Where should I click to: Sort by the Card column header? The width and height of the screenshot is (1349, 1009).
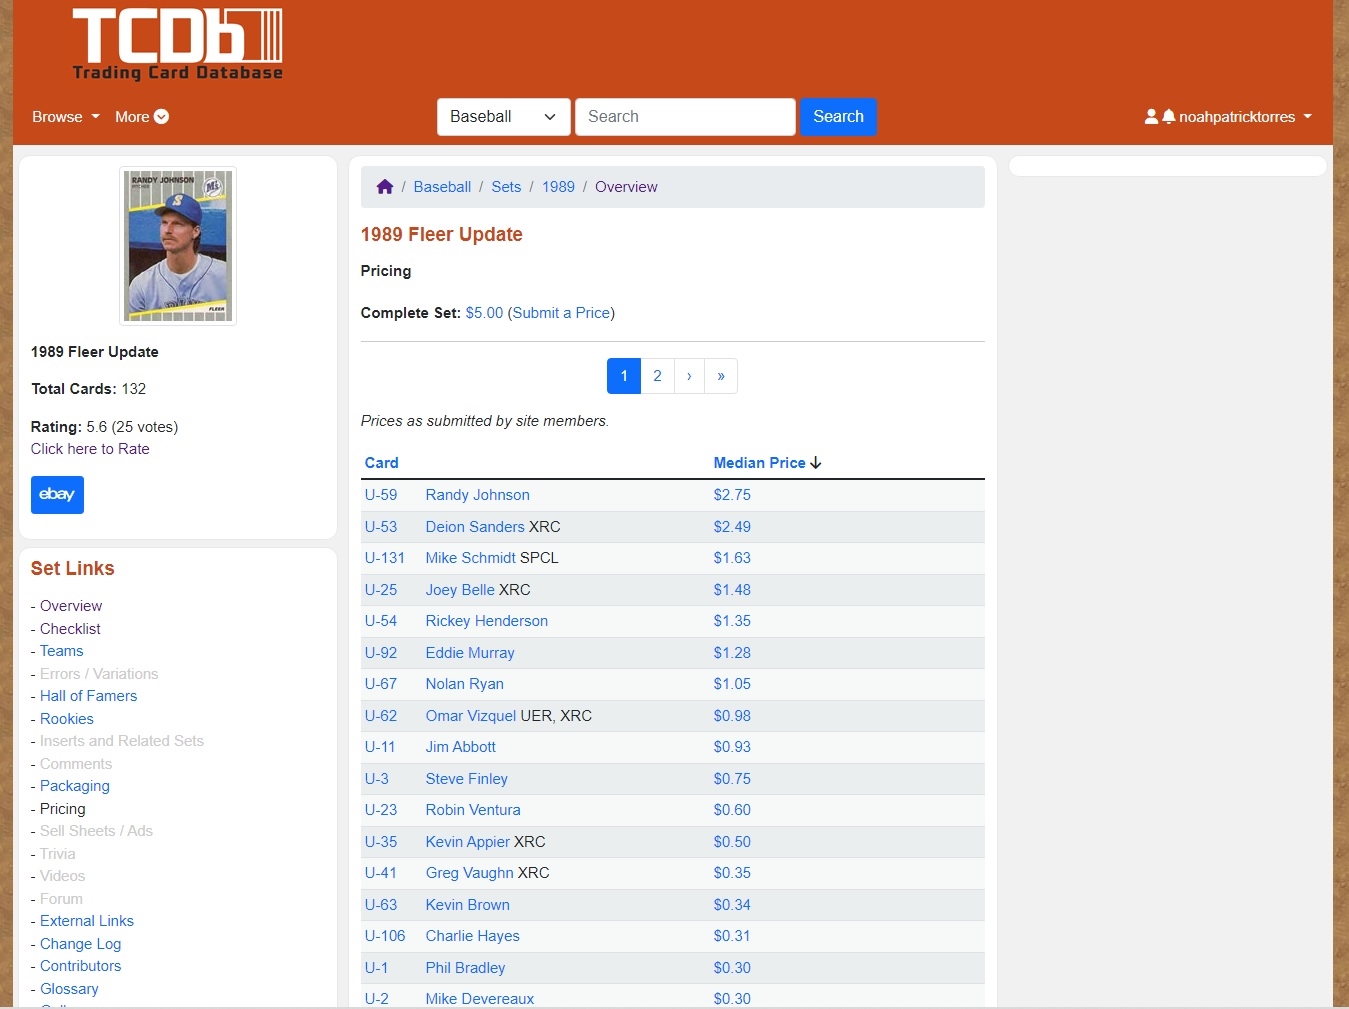coord(381,463)
